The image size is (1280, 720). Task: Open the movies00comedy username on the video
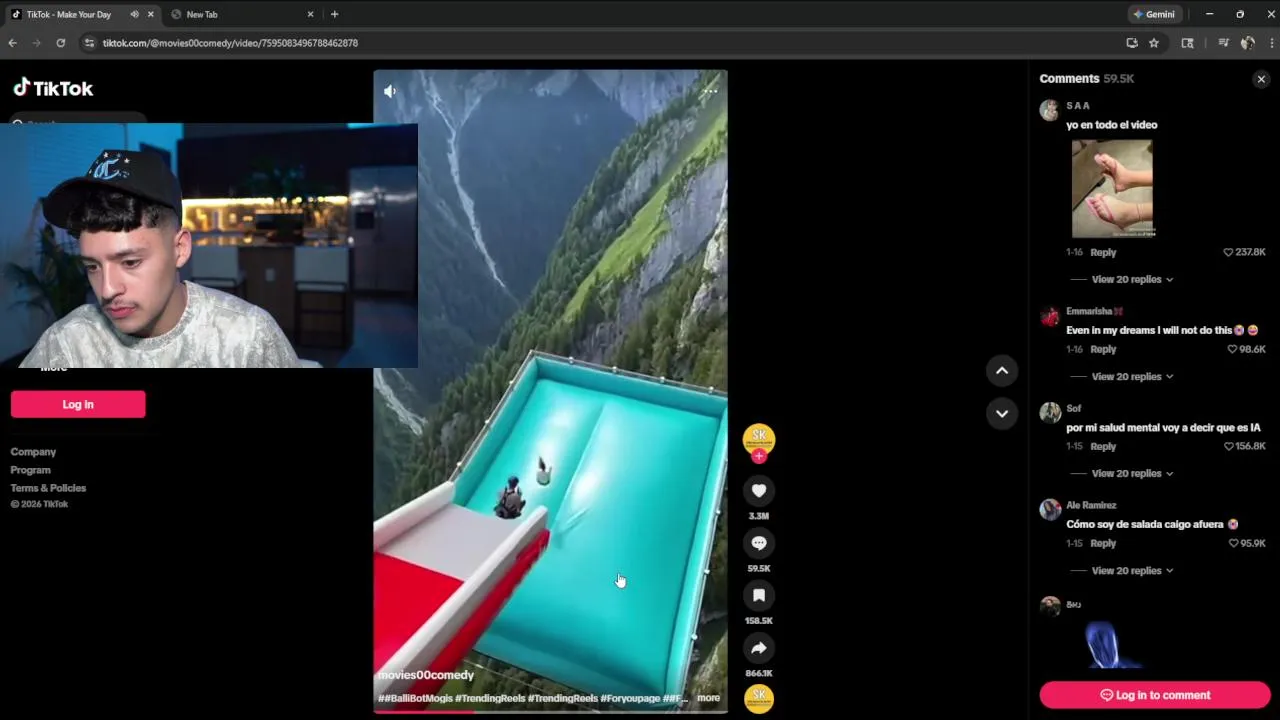click(x=426, y=675)
